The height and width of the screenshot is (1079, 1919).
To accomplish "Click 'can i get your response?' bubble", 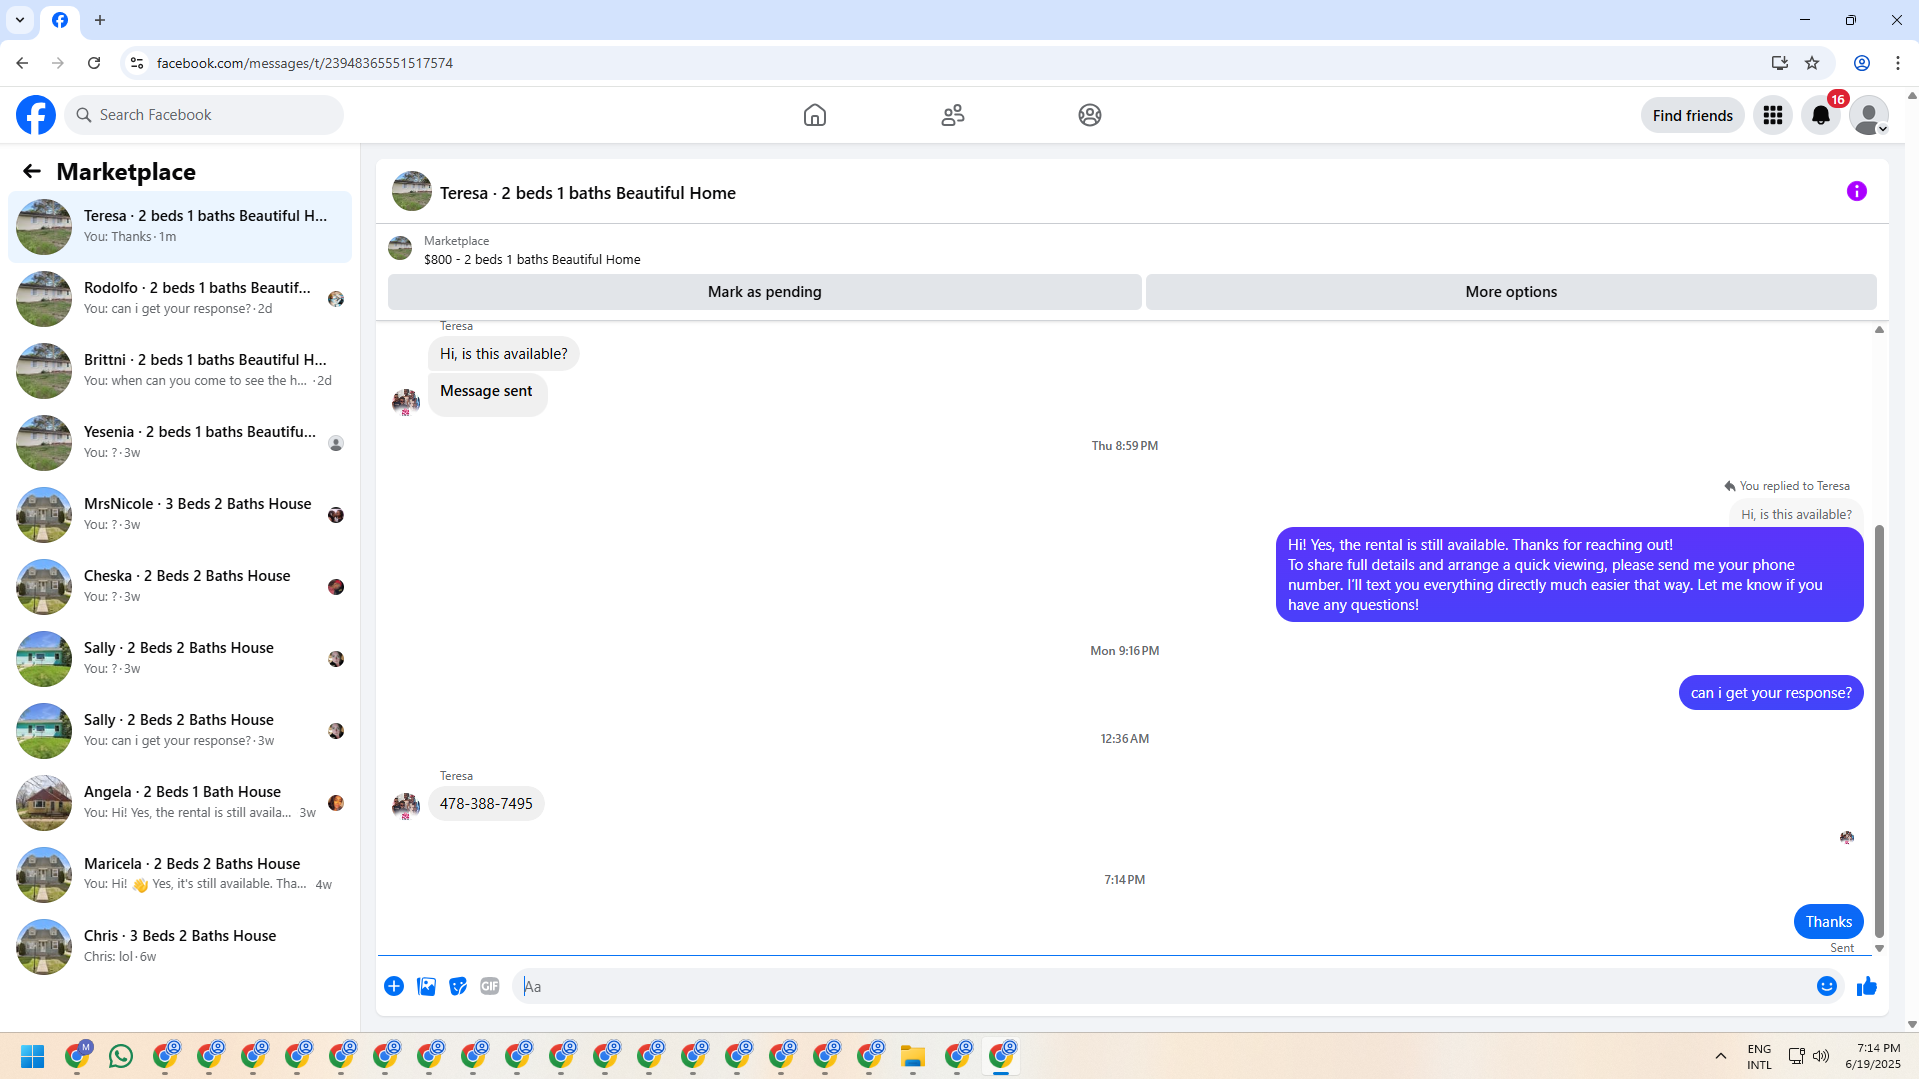I will (1771, 693).
